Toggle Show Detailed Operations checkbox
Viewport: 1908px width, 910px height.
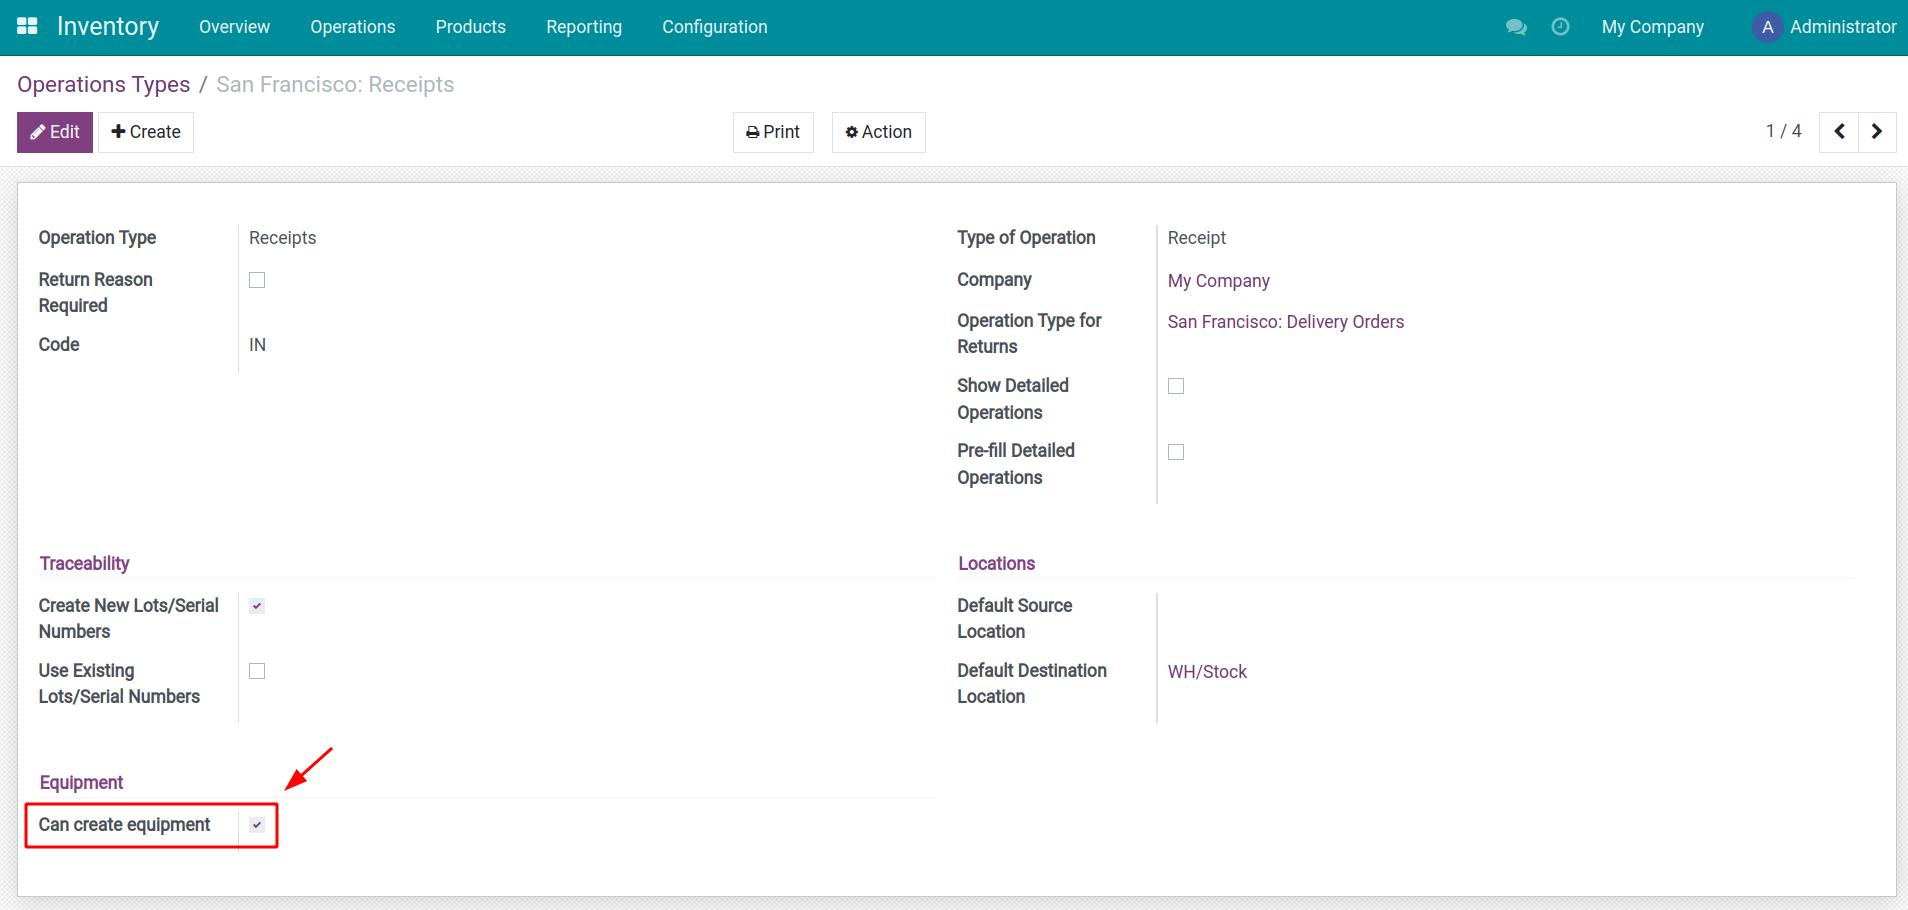[x=1176, y=386]
